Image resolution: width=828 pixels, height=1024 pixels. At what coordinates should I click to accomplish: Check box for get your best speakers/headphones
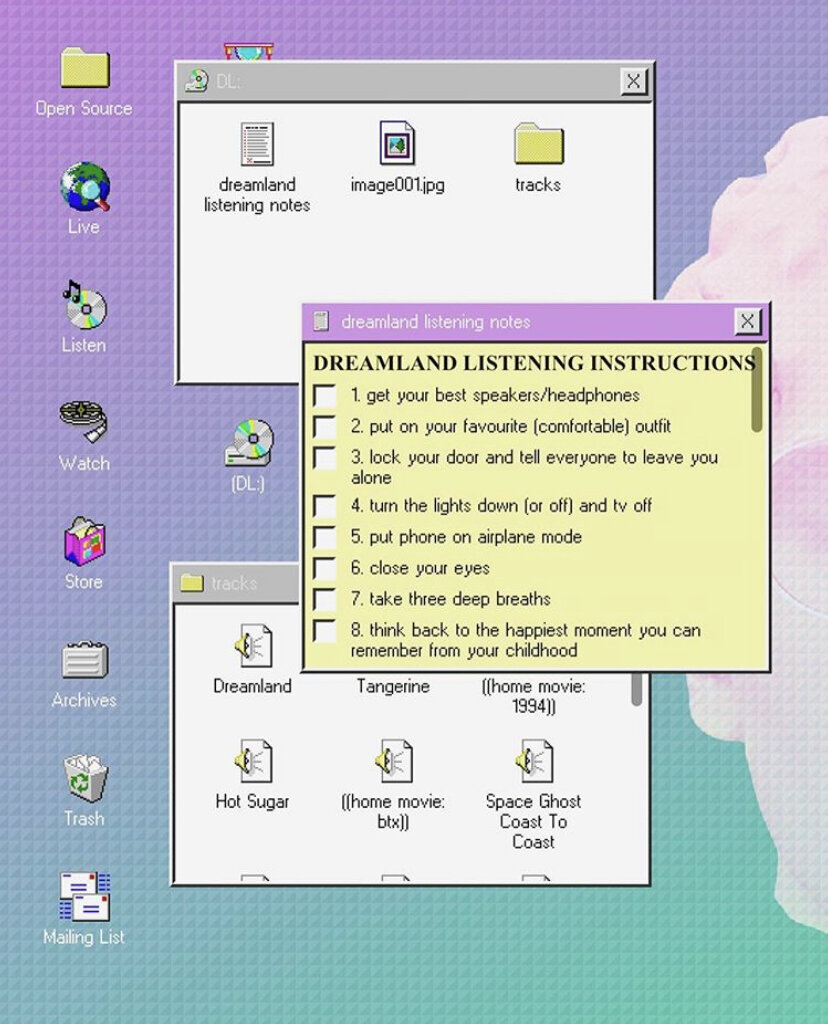coord(325,396)
